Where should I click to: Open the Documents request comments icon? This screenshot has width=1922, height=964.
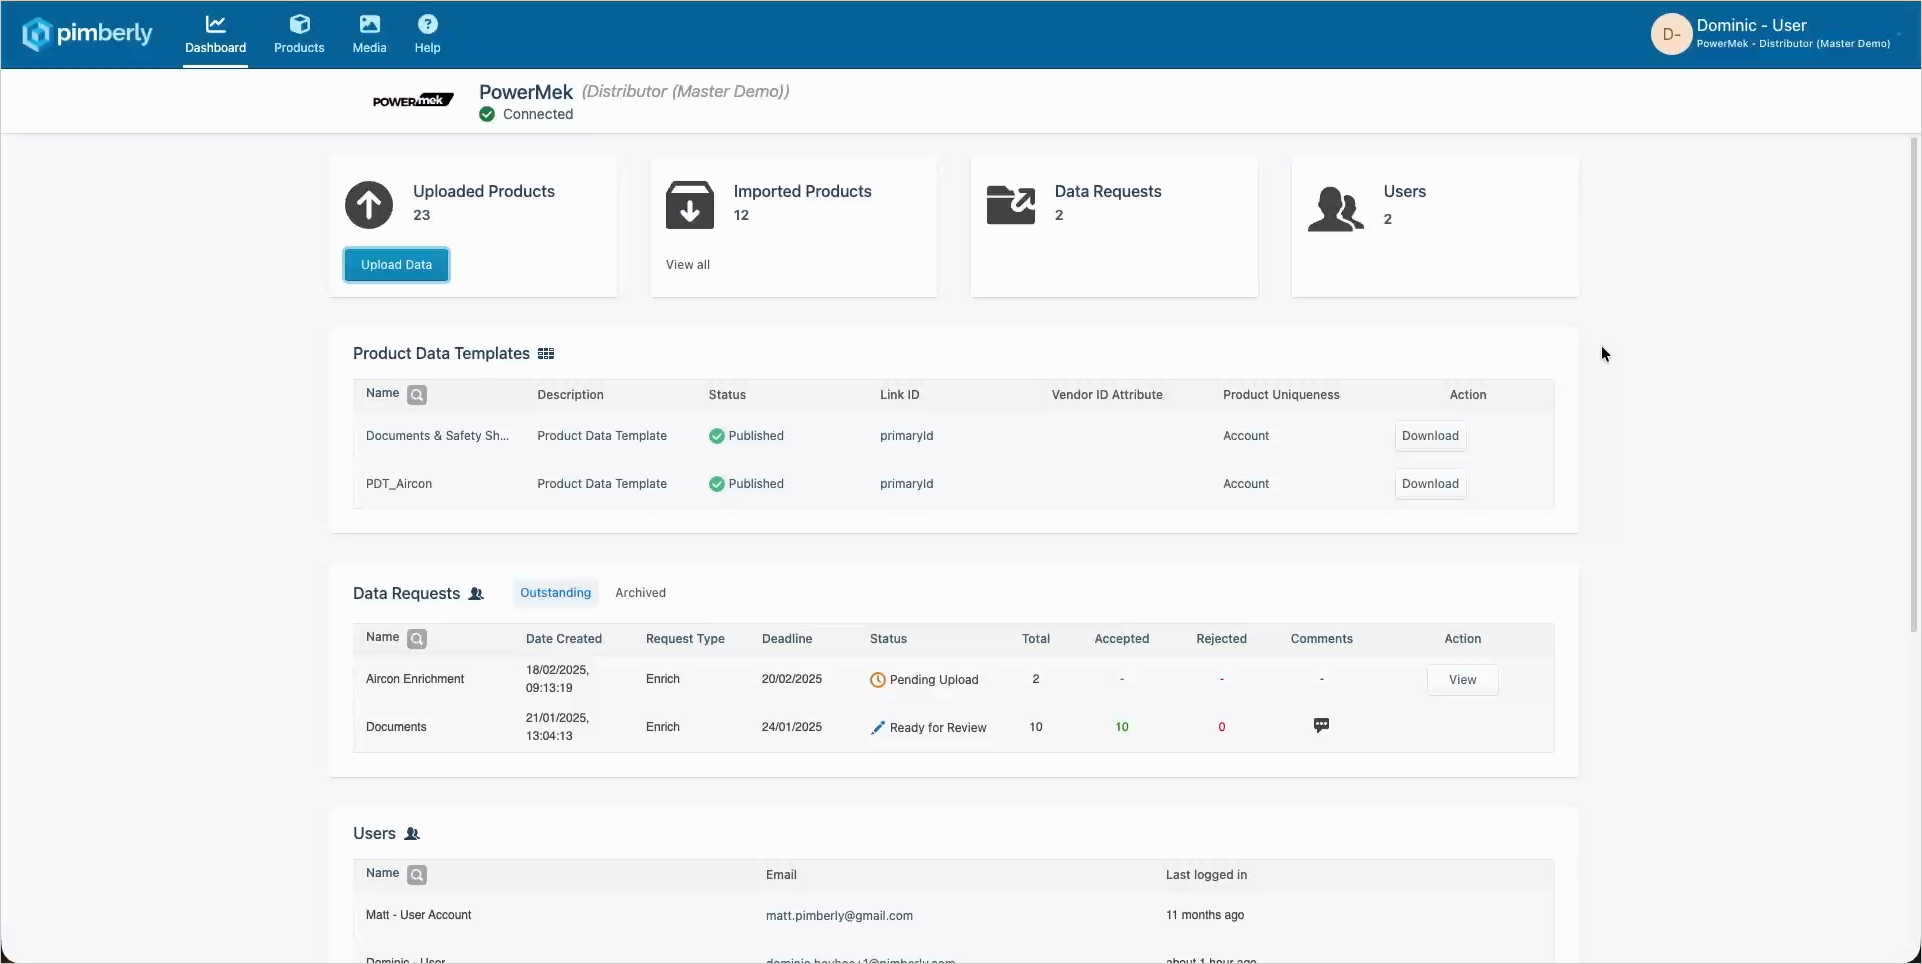(x=1321, y=726)
